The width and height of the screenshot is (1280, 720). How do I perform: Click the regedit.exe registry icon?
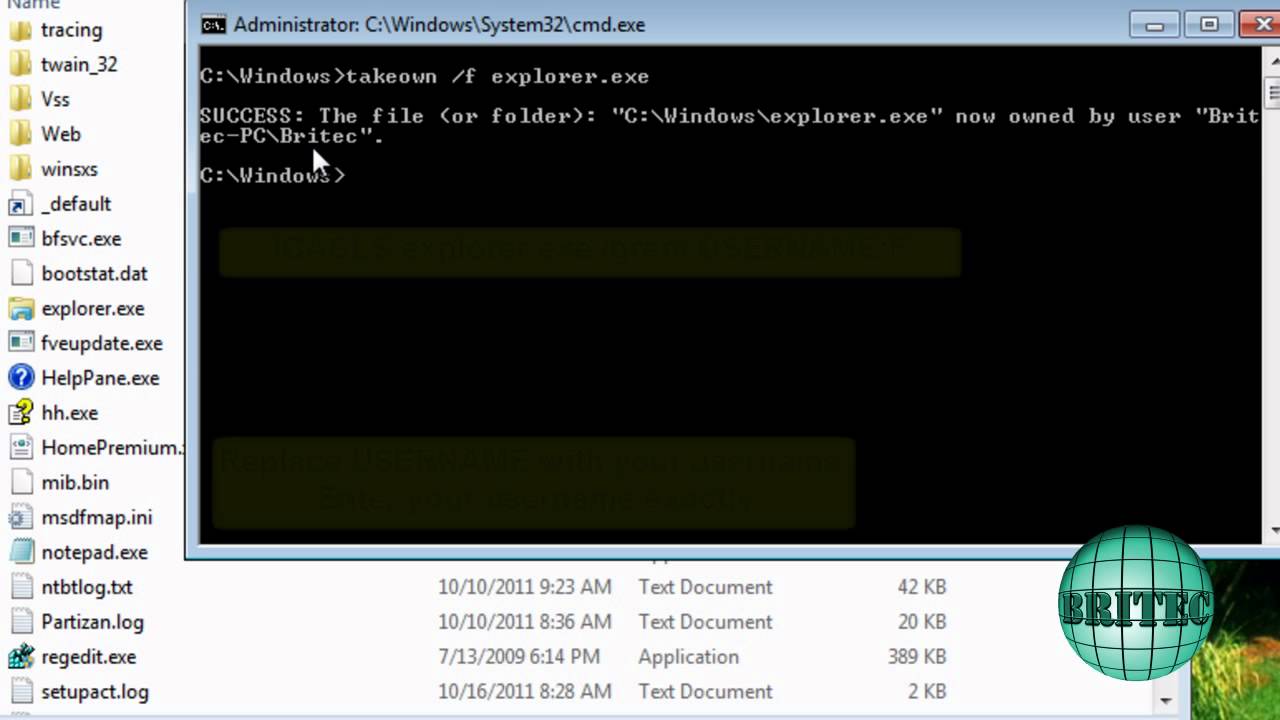(x=20, y=657)
